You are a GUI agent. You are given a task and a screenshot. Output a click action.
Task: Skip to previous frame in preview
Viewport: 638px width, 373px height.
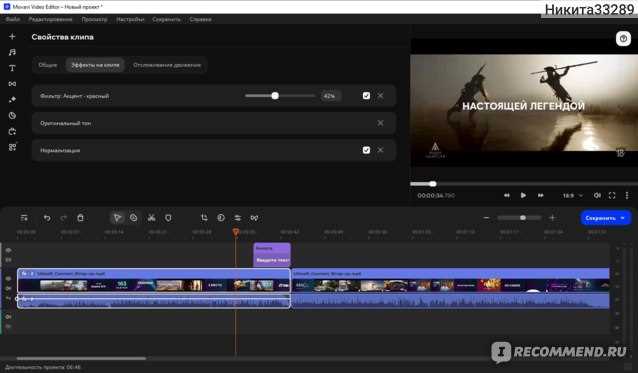click(507, 196)
